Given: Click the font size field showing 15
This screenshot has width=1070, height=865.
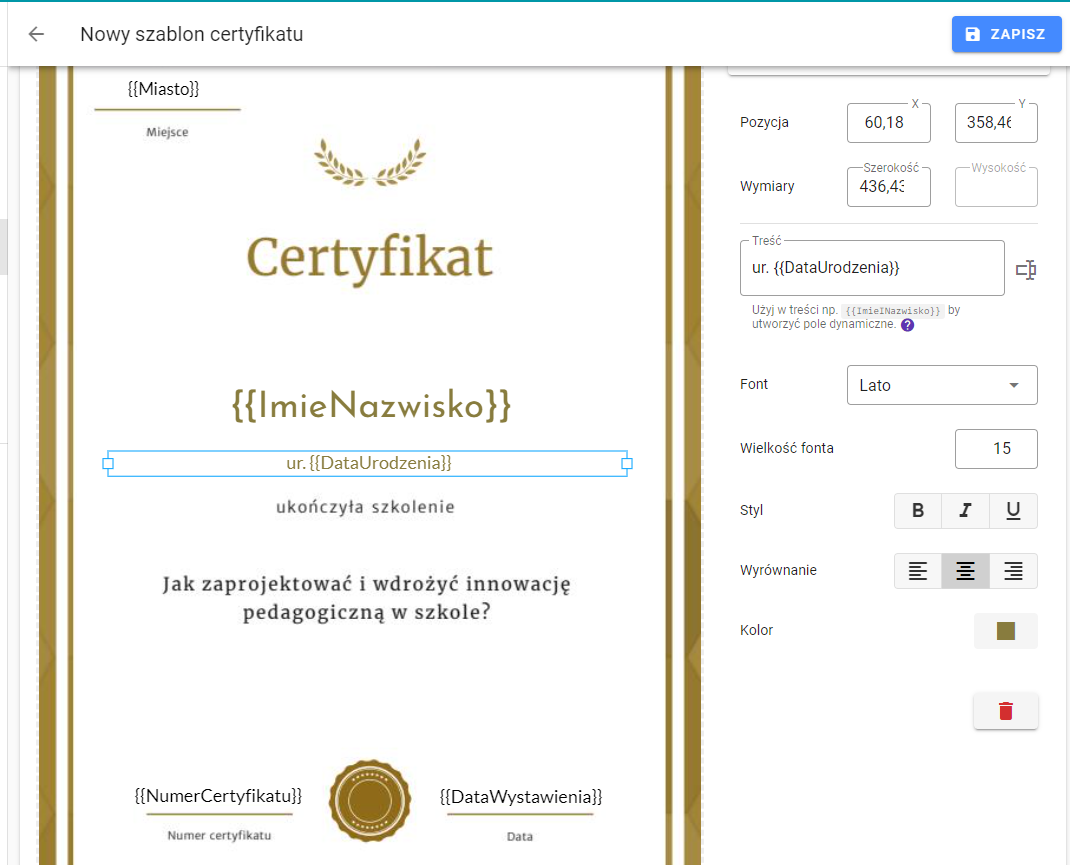Looking at the screenshot, I should [996, 448].
